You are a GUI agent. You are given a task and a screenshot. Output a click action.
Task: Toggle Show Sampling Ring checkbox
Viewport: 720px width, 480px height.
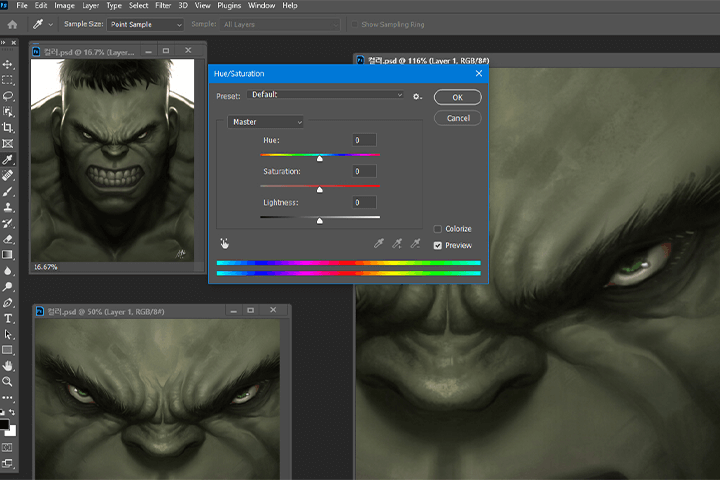(x=354, y=24)
